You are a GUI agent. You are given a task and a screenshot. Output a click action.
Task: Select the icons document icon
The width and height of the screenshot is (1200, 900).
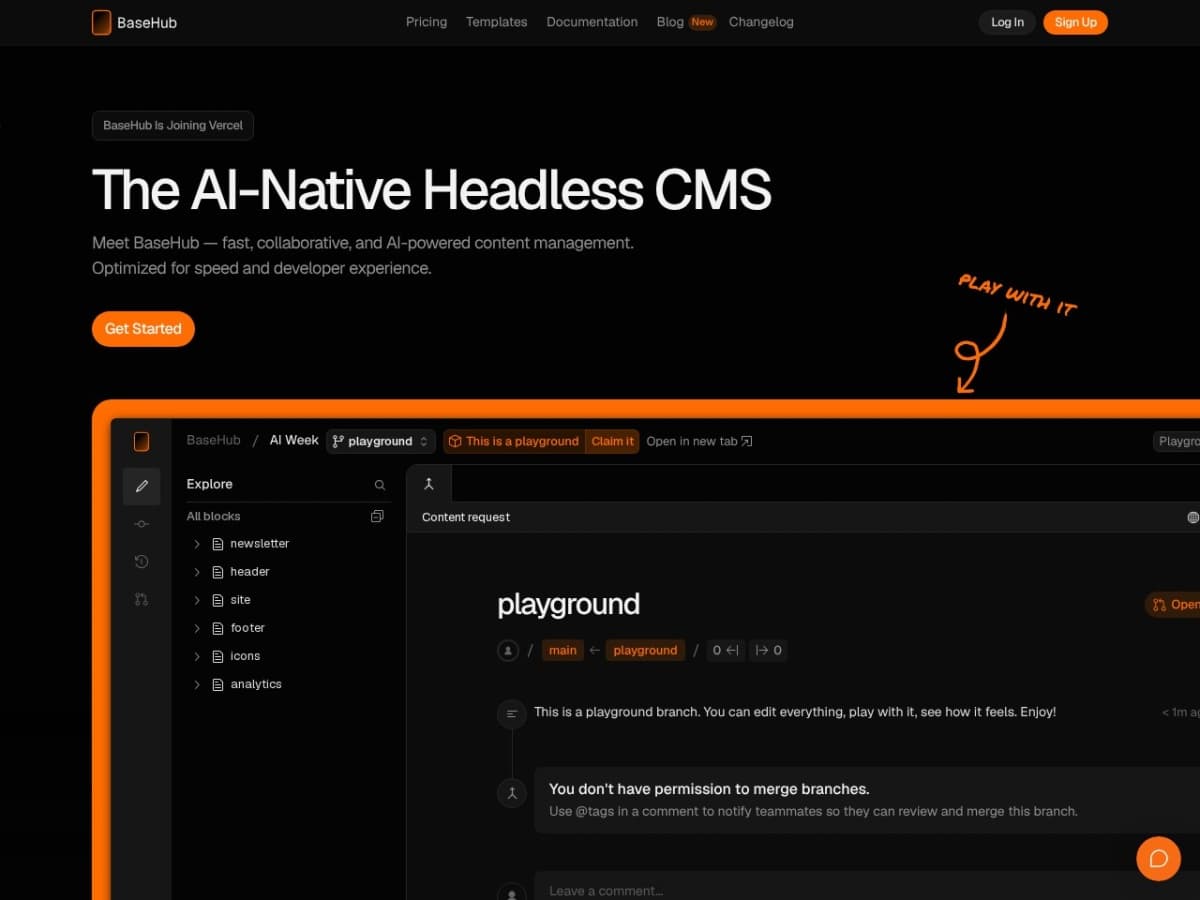pos(217,656)
